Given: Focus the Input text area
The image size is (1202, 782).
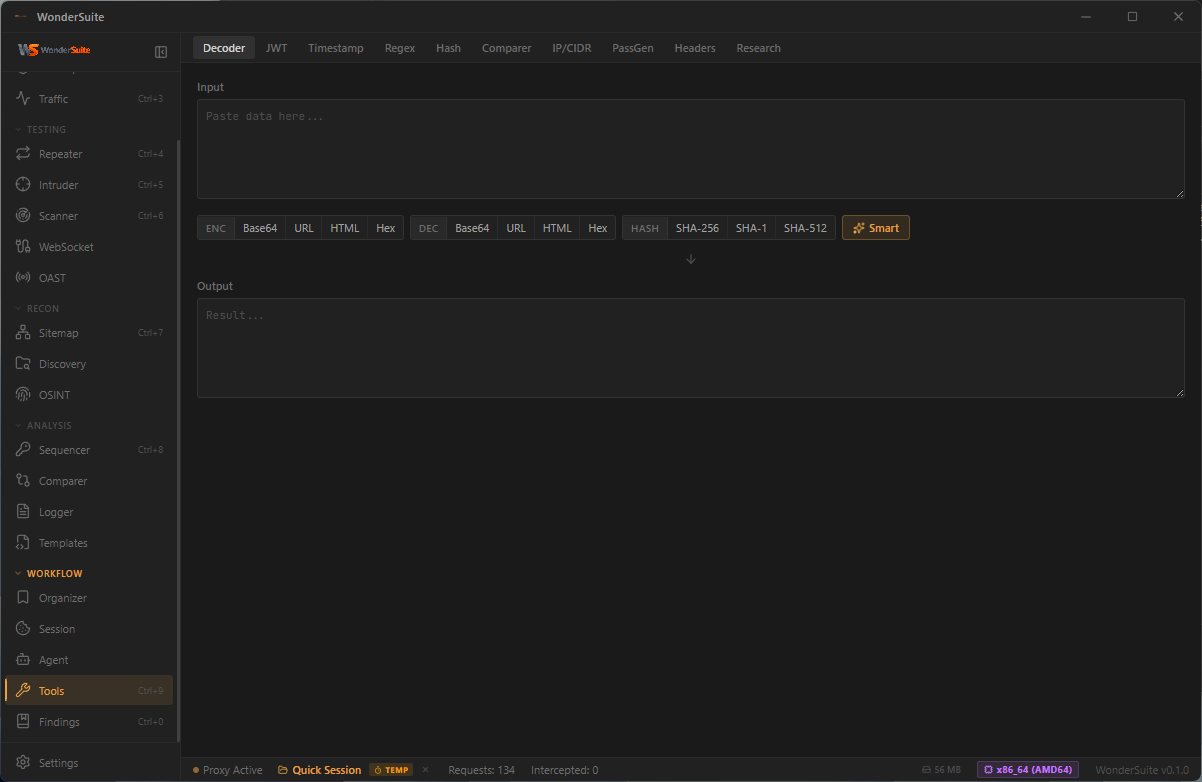Looking at the screenshot, I should [691, 149].
